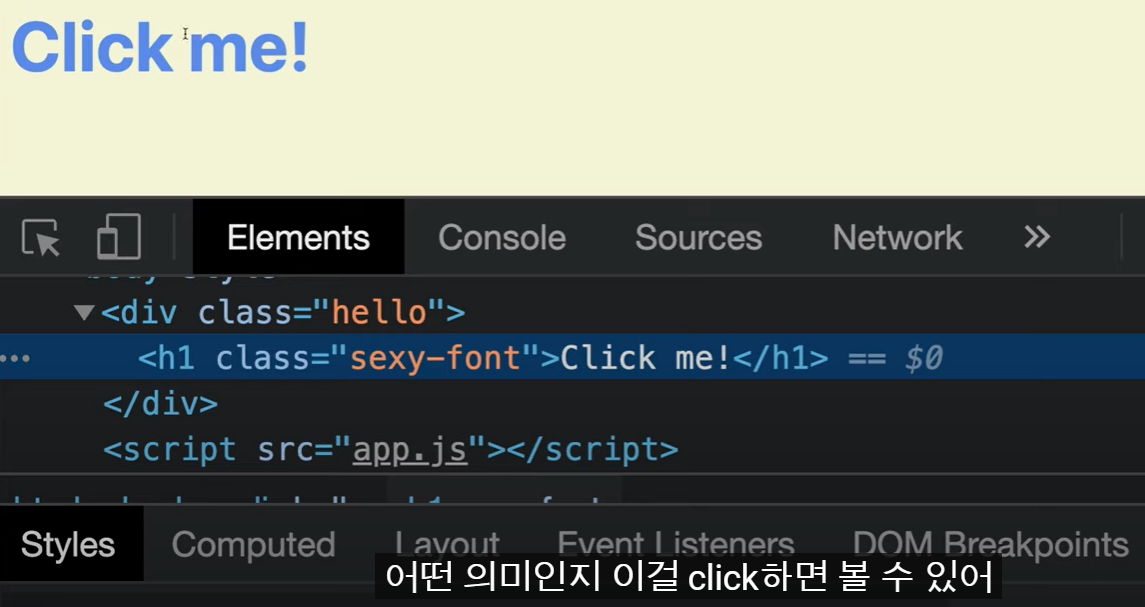Switch to the Sources tab
Image resolution: width=1145 pixels, height=607 pixels.
(x=698, y=237)
